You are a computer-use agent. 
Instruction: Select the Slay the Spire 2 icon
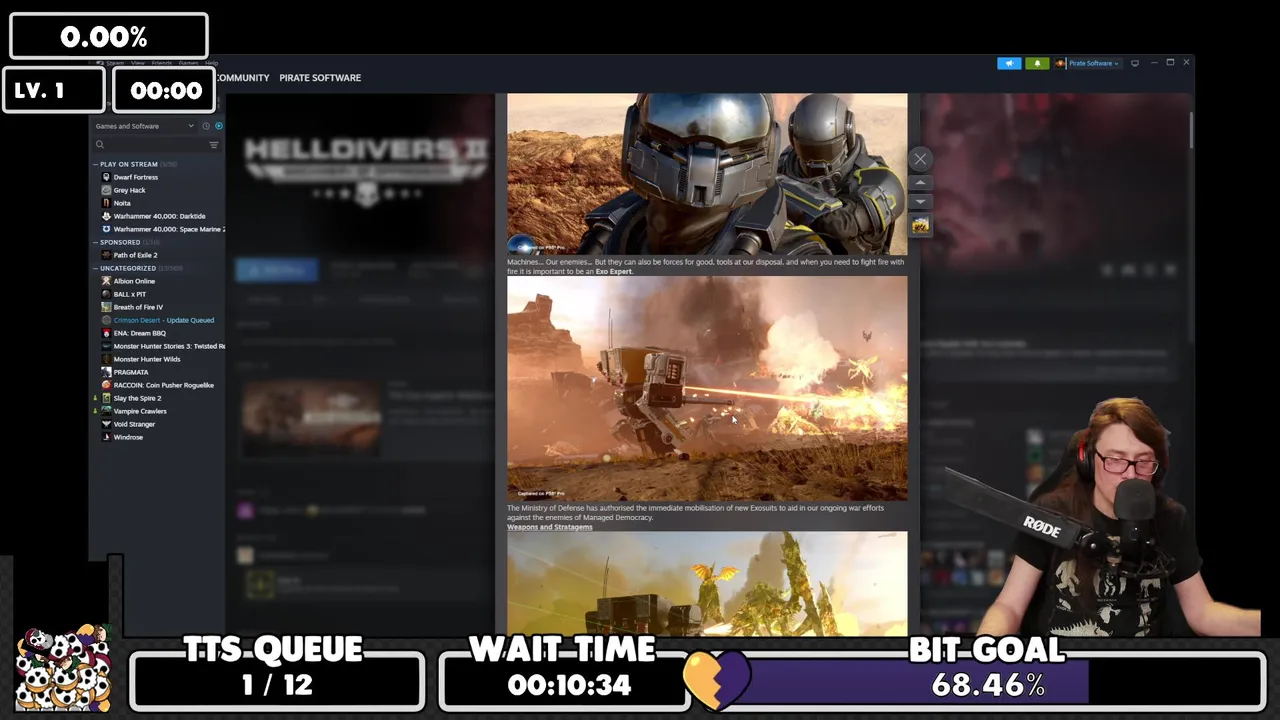(106, 398)
